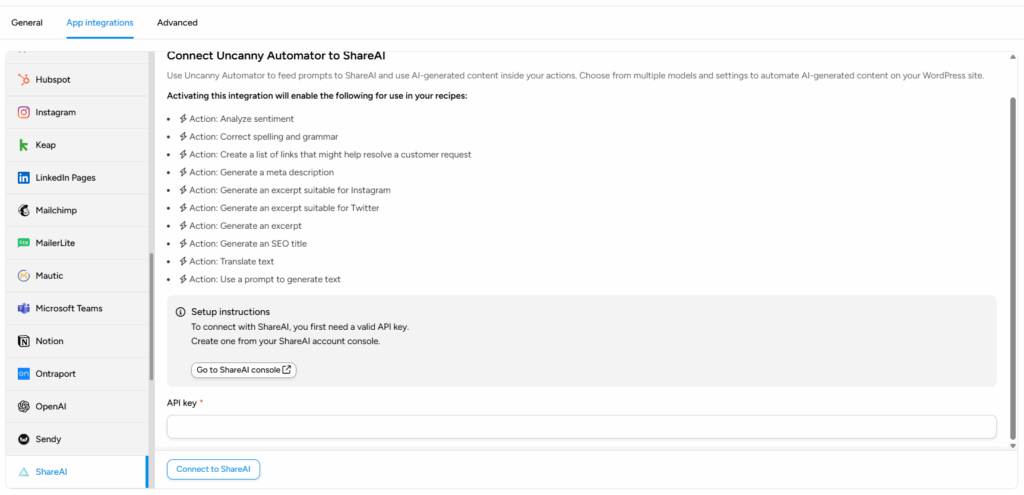
Task: Click the integrations list scrollbar
Action: point(152,317)
